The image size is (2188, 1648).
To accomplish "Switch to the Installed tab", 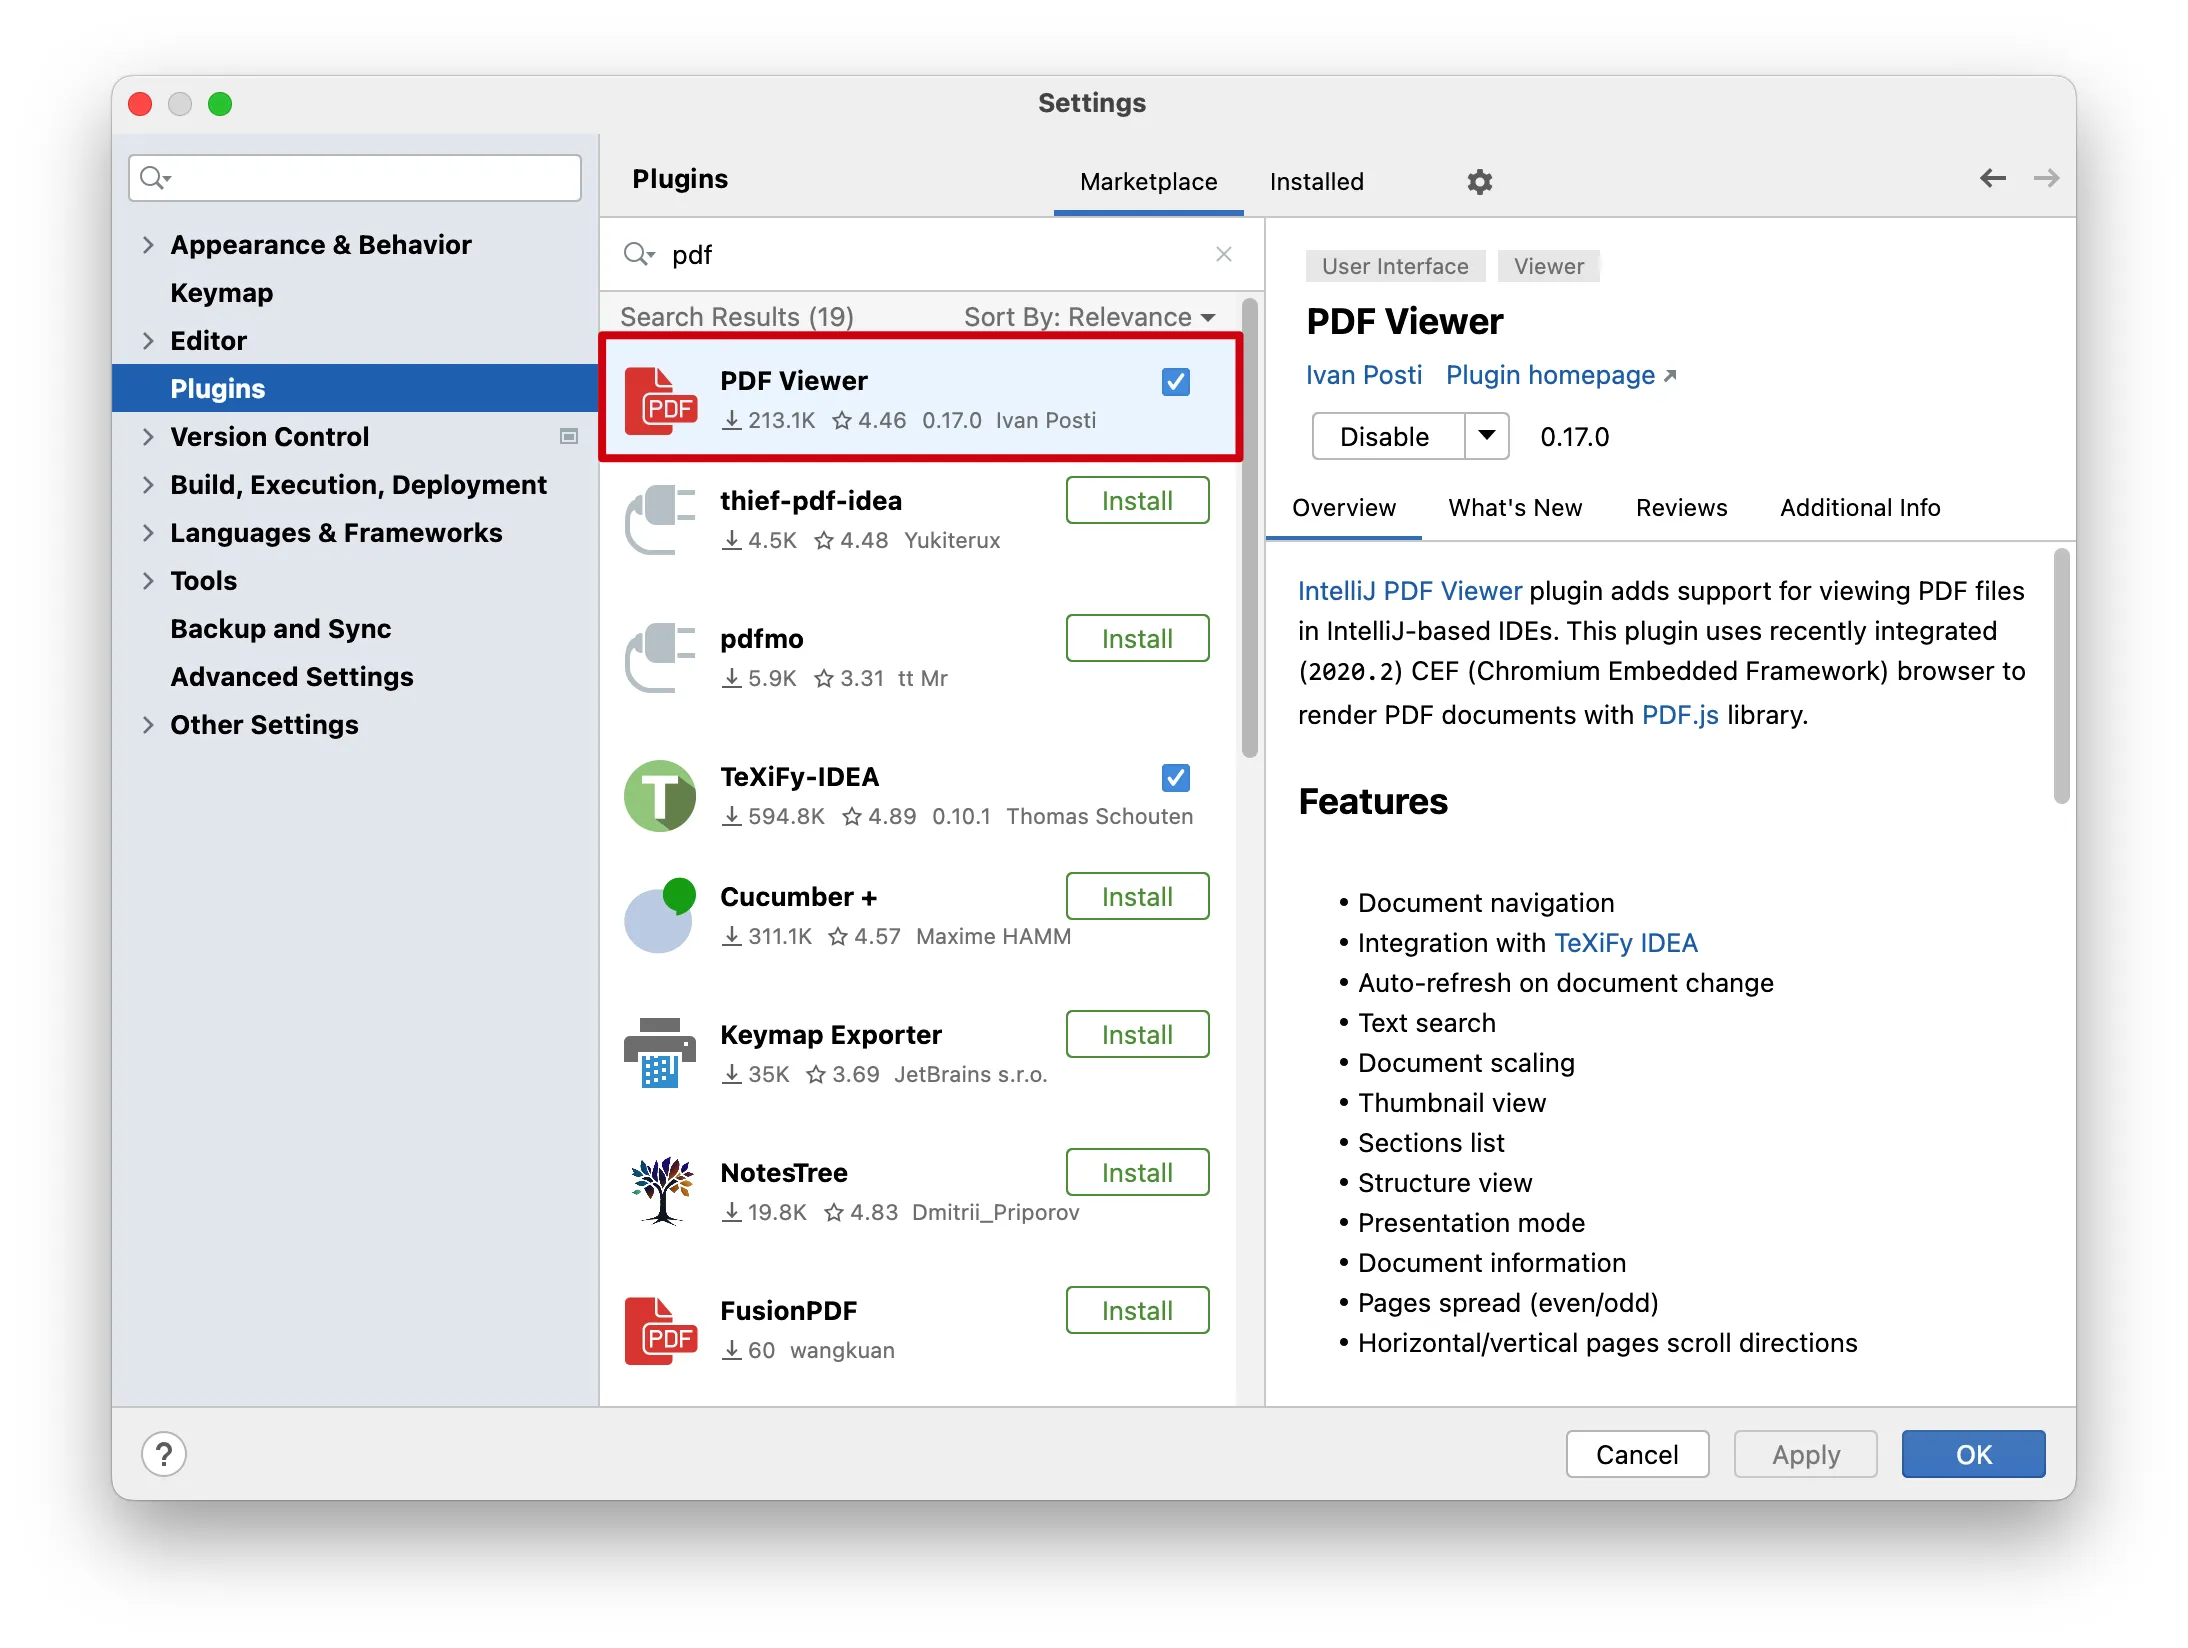I will [x=1316, y=181].
